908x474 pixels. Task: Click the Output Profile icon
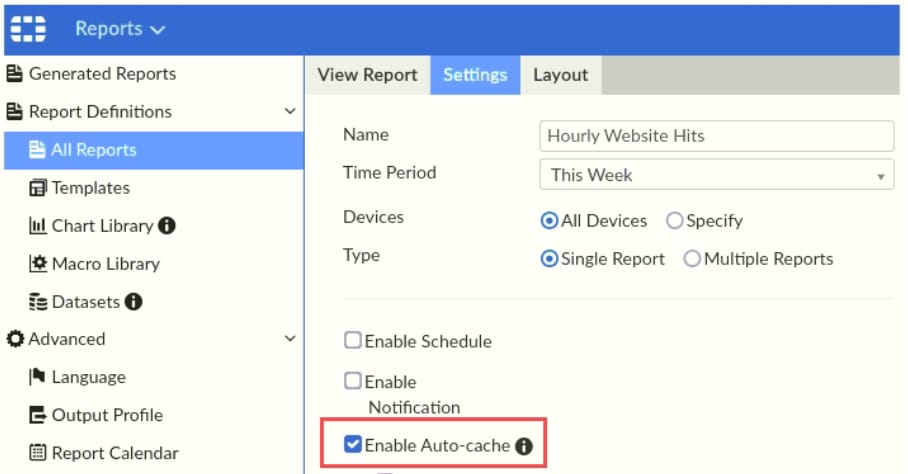point(38,415)
